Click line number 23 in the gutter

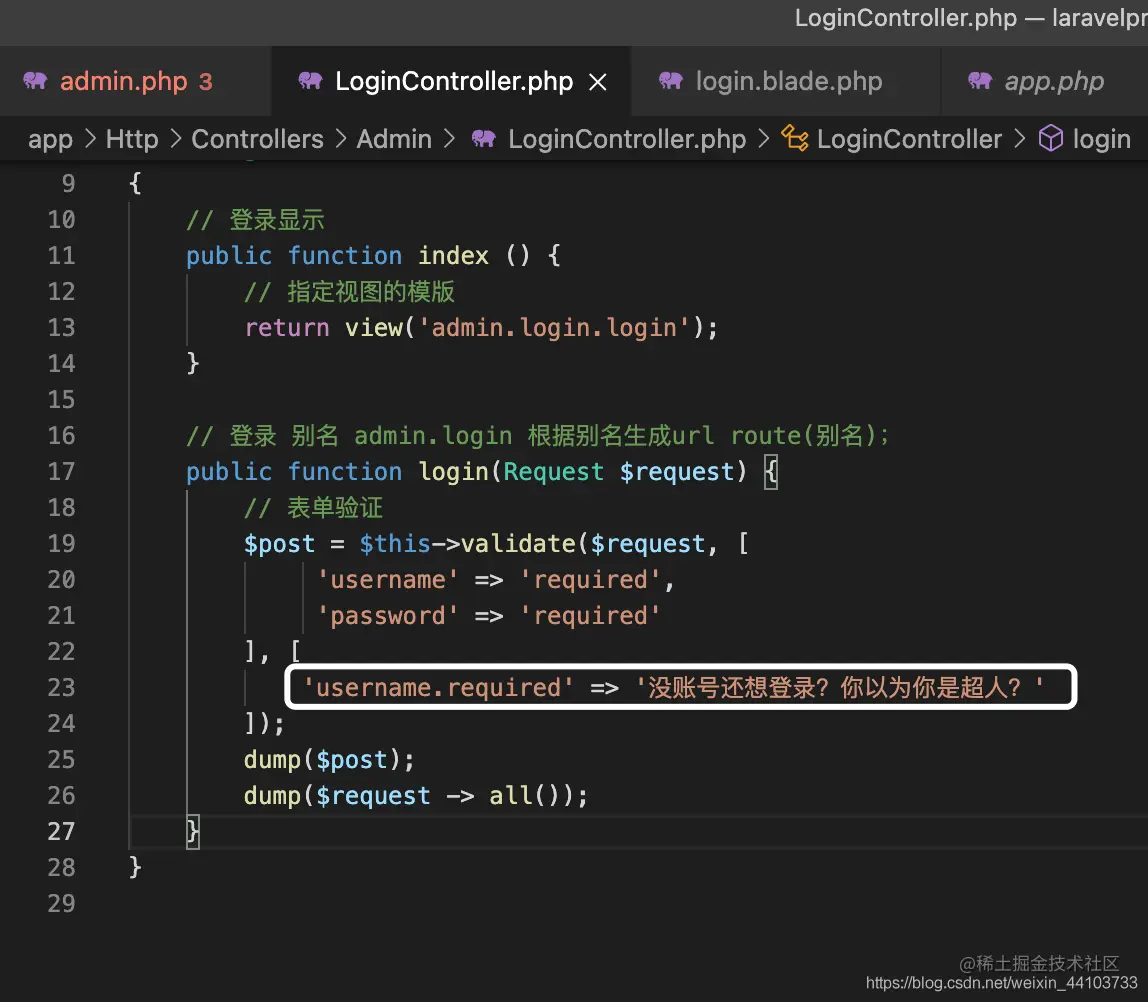coord(62,687)
